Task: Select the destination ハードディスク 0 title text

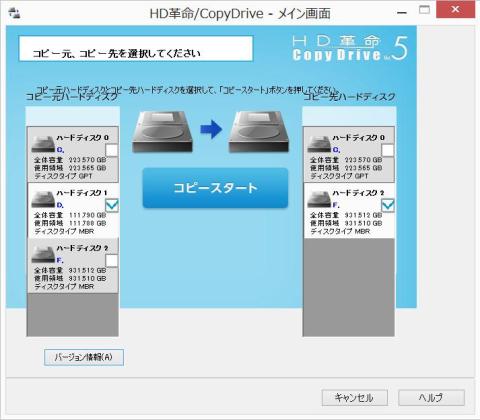Action: (358, 137)
